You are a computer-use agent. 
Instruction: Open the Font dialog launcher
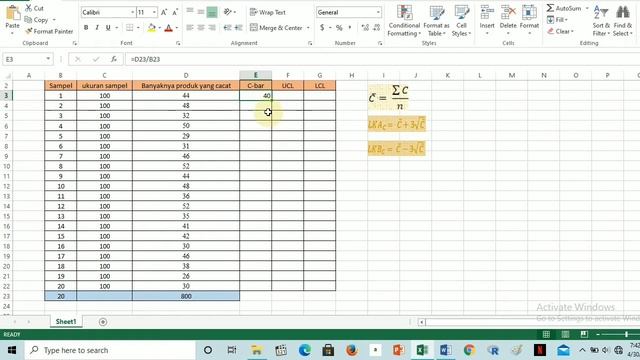[x=178, y=43]
